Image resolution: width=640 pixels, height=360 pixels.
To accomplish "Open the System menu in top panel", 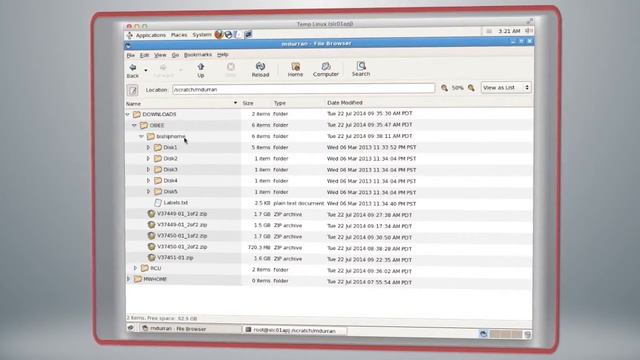I will 202,35.
